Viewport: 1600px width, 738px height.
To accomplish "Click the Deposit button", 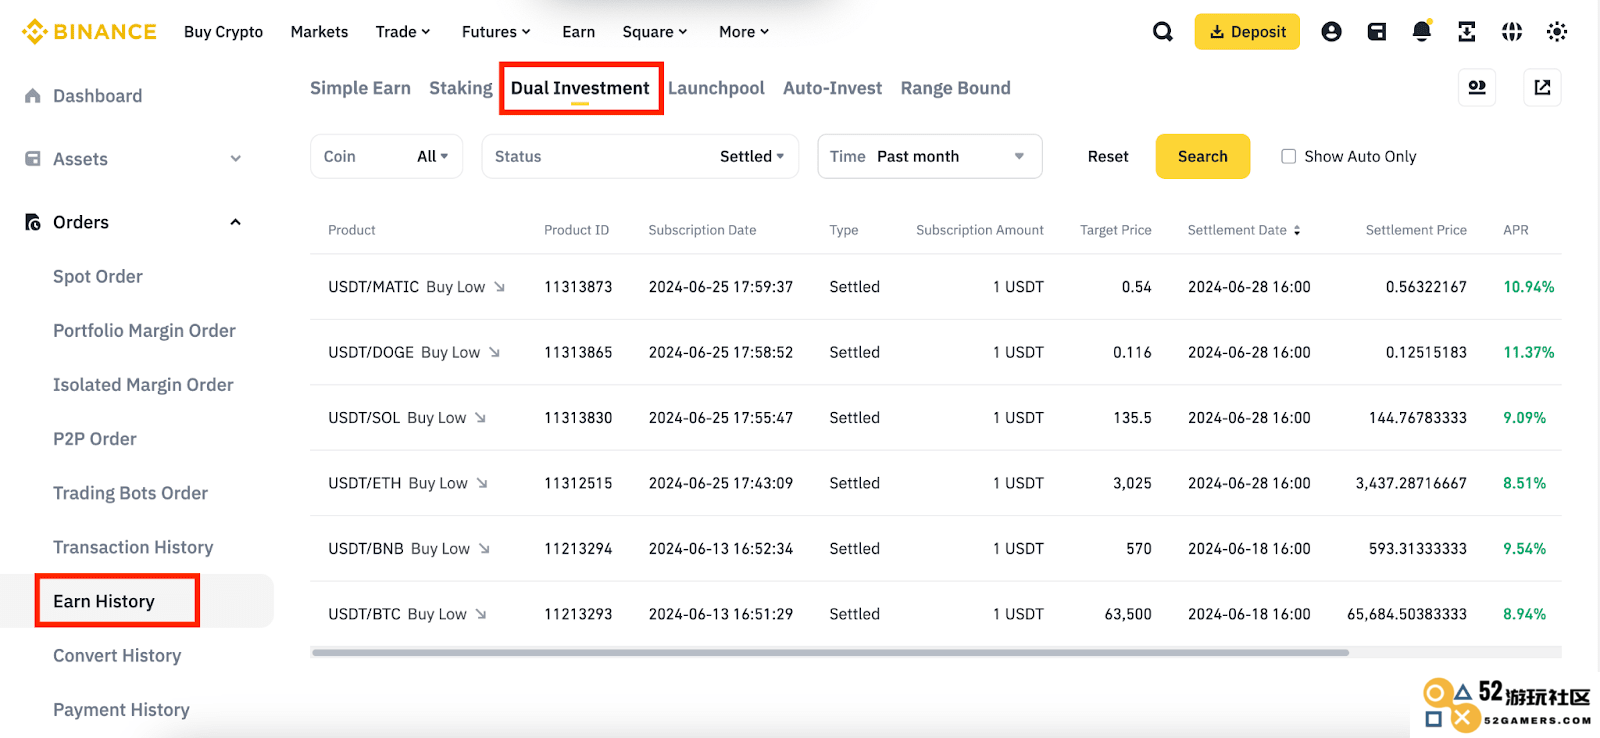I will coord(1247,32).
